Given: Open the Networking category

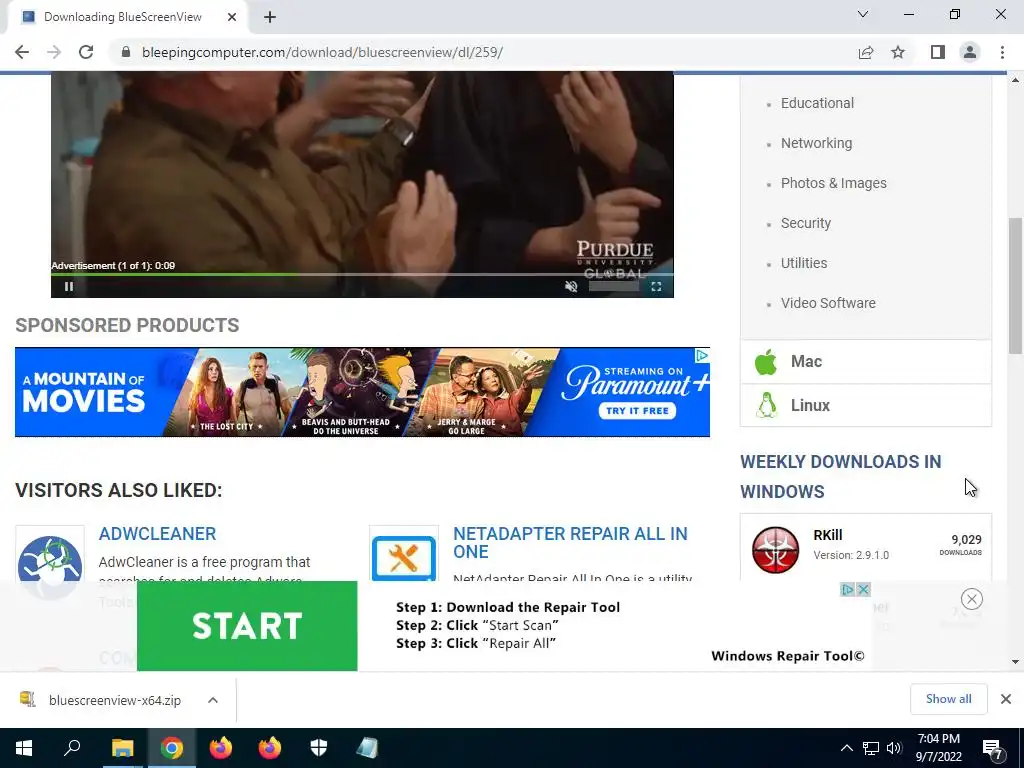Looking at the screenshot, I should pyautogui.click(x=816, y=143).
